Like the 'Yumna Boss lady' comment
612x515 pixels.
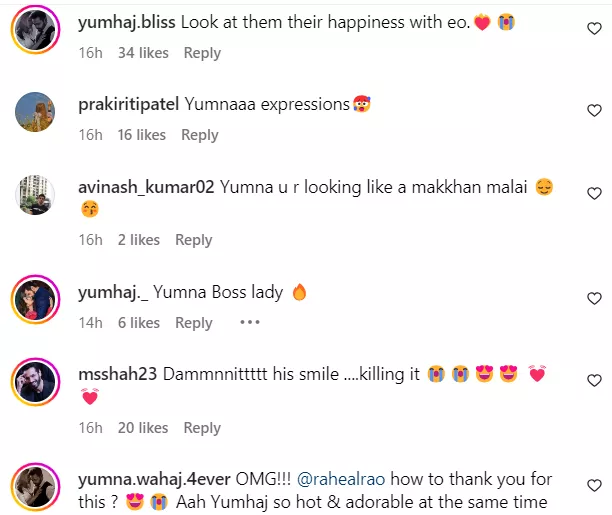tap(594, 299)
